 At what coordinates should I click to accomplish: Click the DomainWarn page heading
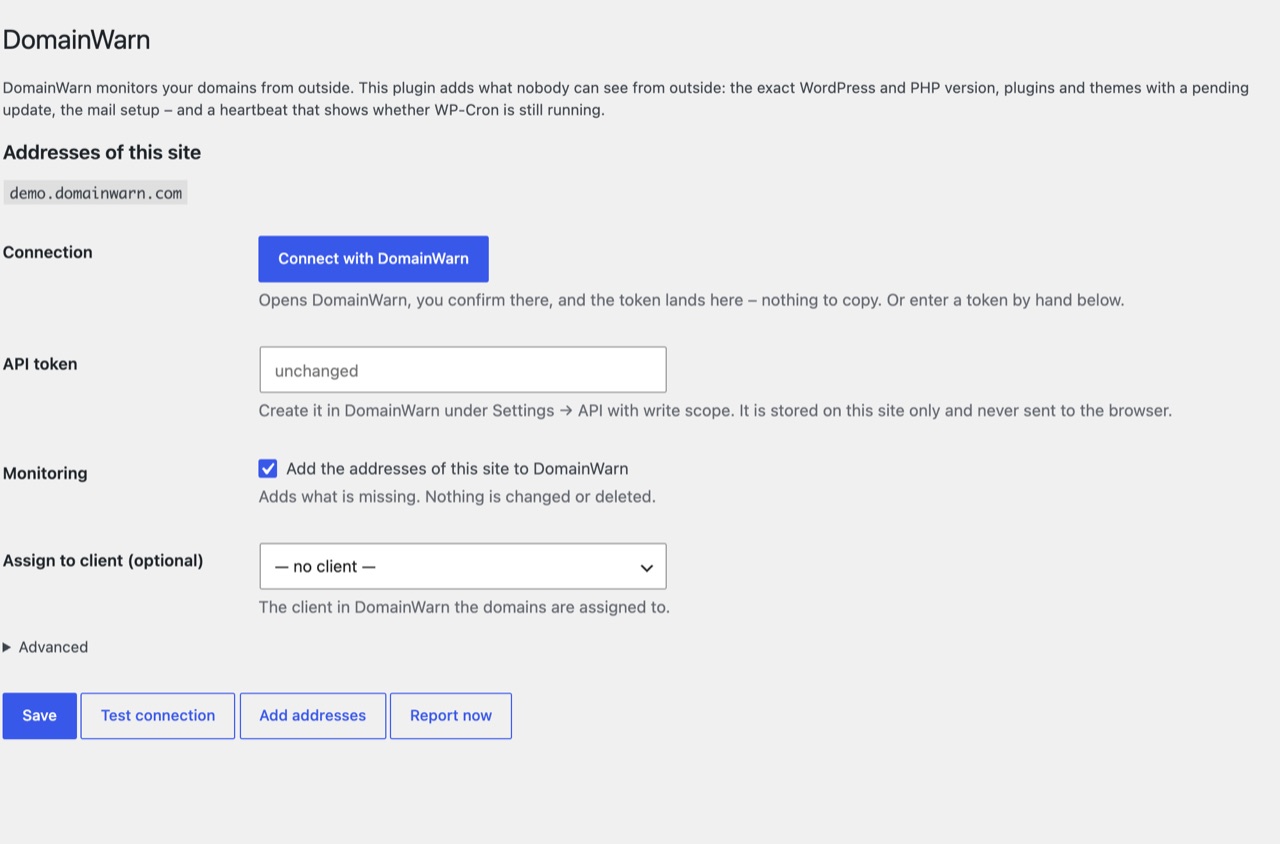point(76,40)
